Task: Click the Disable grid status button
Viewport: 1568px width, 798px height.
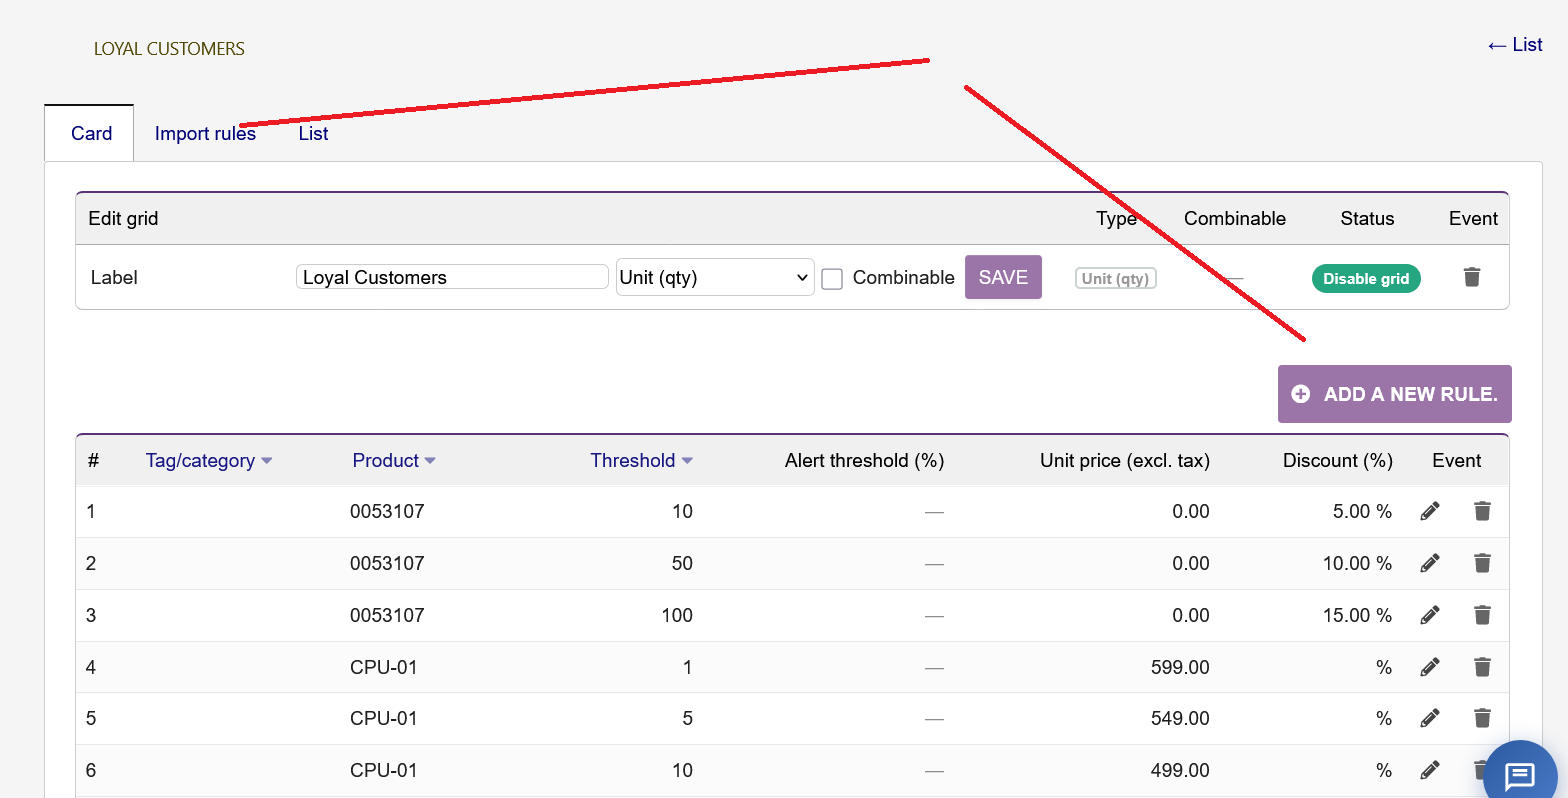Action: [1366, 279]
